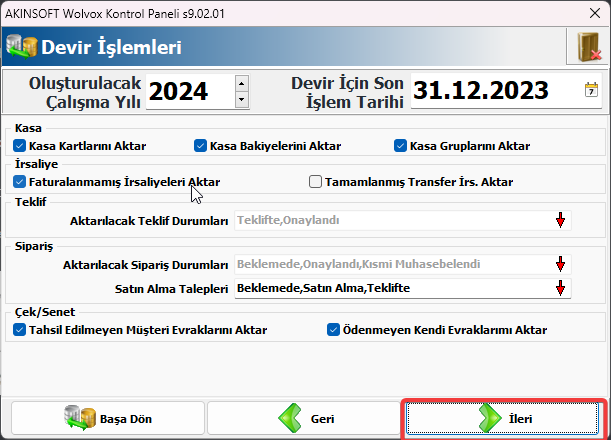Click the AKINSOFT Wolvox Kontrol Paneli title text
The height and width of the screenshot is (440, 611).
point(115,14)
